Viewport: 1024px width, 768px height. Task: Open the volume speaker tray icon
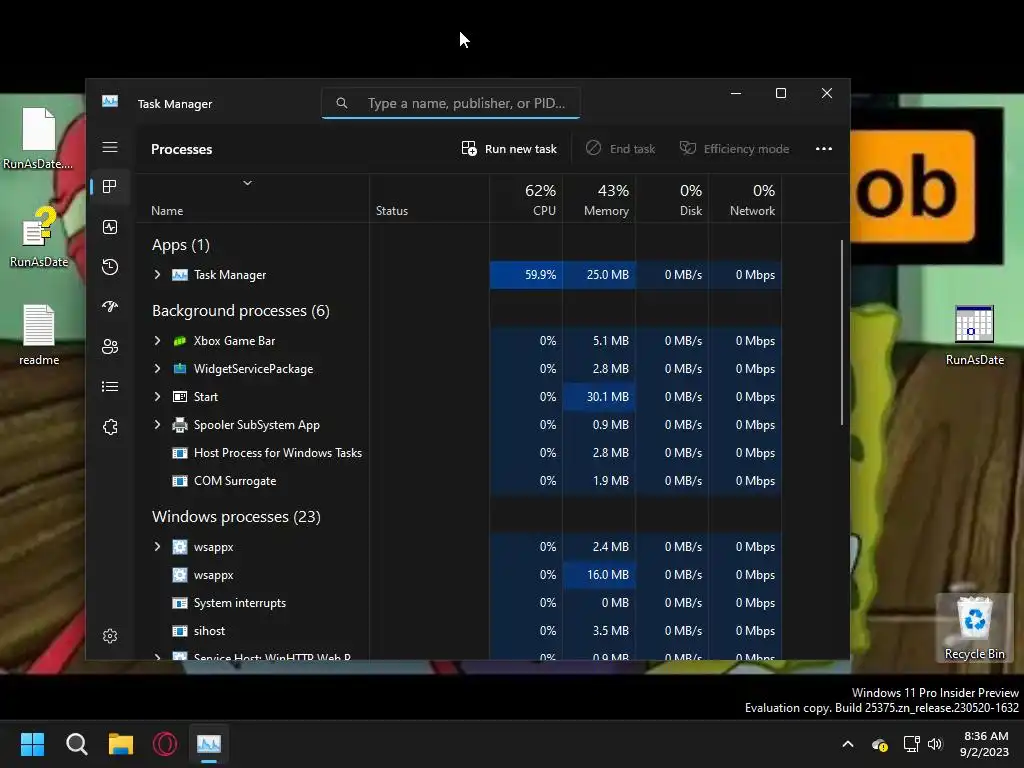tap(935, 744)
